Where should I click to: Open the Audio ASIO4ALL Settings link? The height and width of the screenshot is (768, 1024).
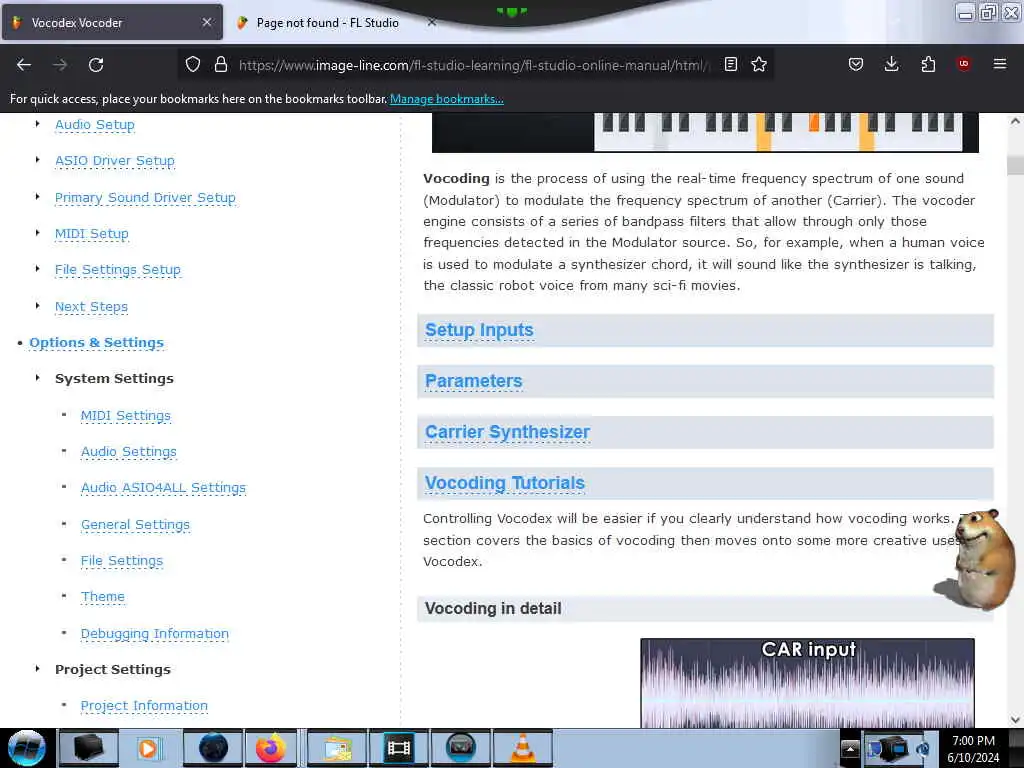click(163, 487)
